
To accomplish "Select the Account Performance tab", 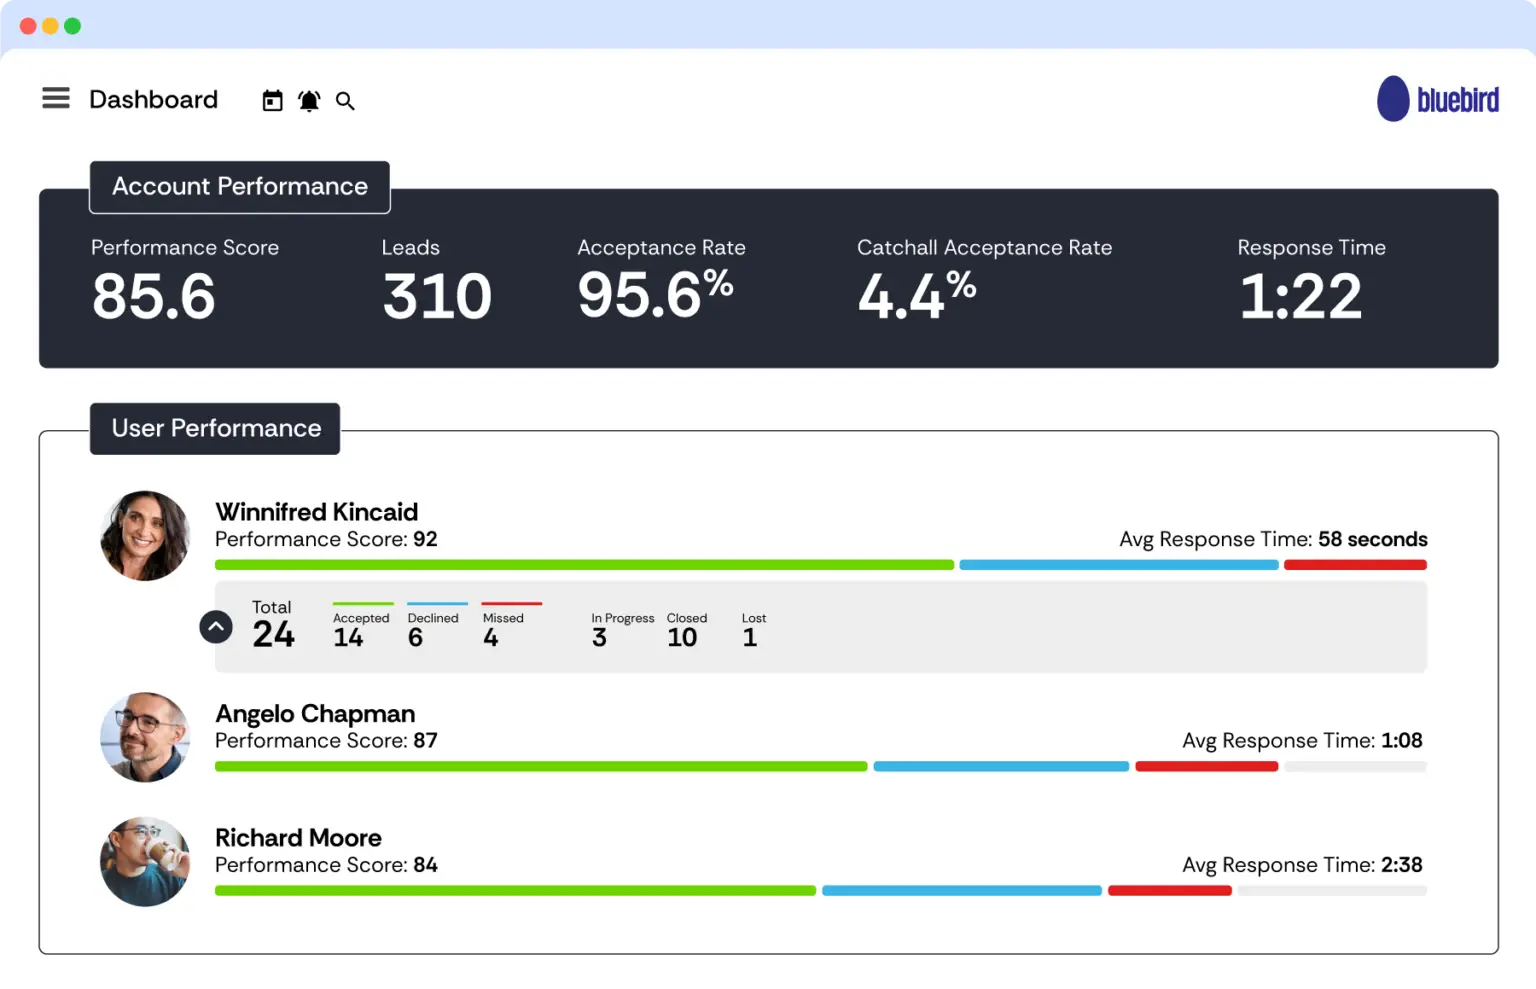I will pos(240,187).
